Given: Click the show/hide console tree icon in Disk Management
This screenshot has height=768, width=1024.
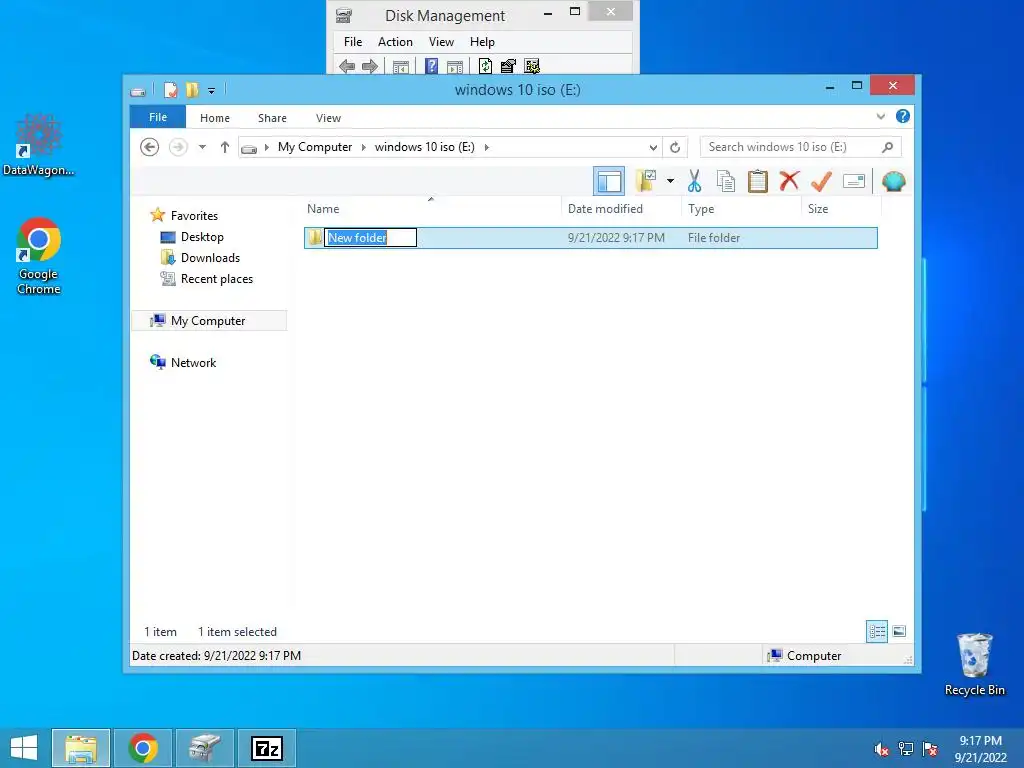Looking at the screenshot, I should click(x=400, y=66).
